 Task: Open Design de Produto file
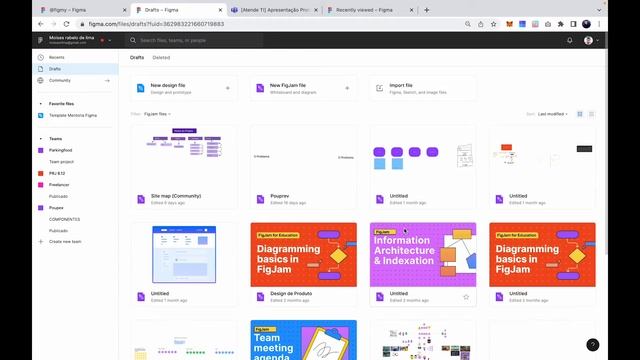pos(303,264)
